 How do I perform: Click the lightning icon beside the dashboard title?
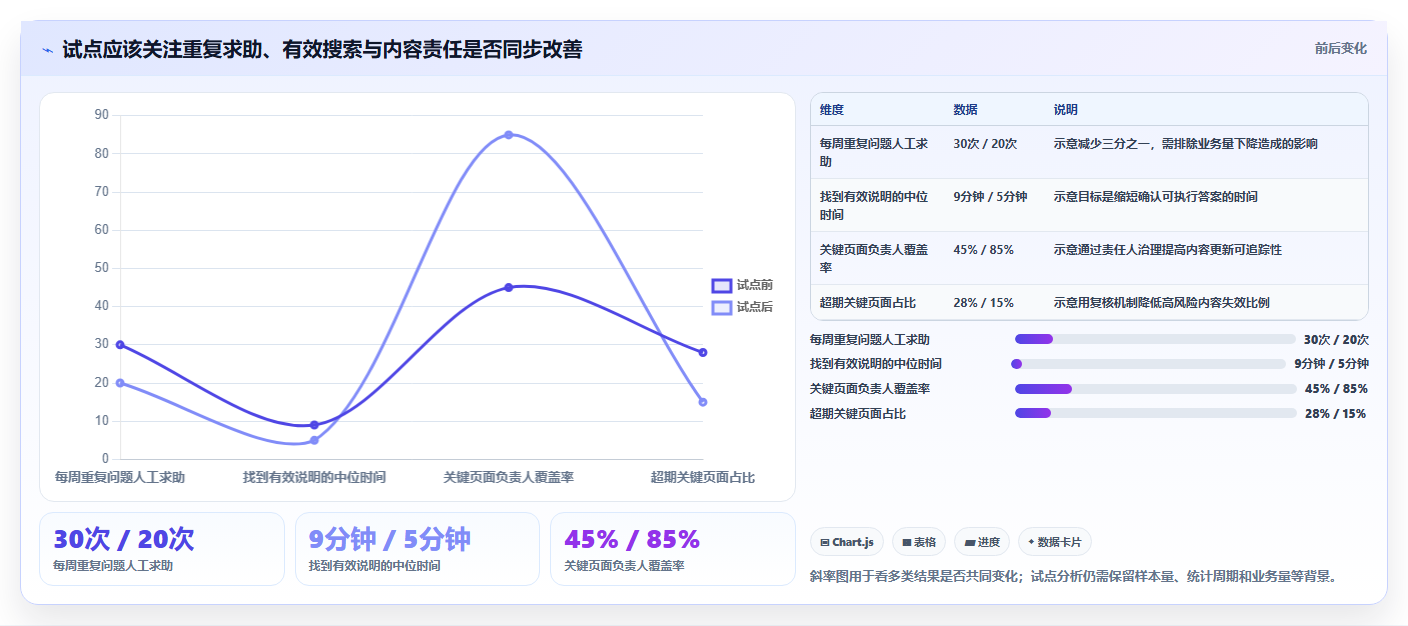click(x=48, y=49)
